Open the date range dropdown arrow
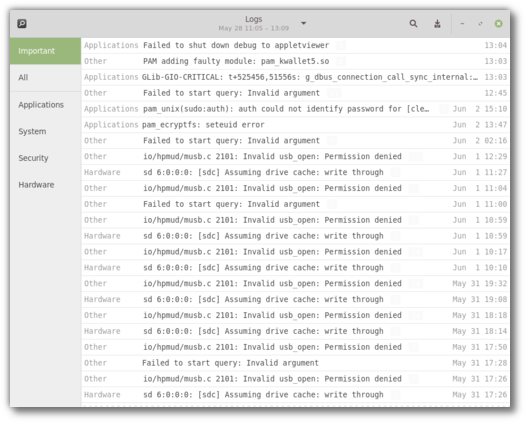The width and height of the screenshot is (526, 423). [304, 23]
